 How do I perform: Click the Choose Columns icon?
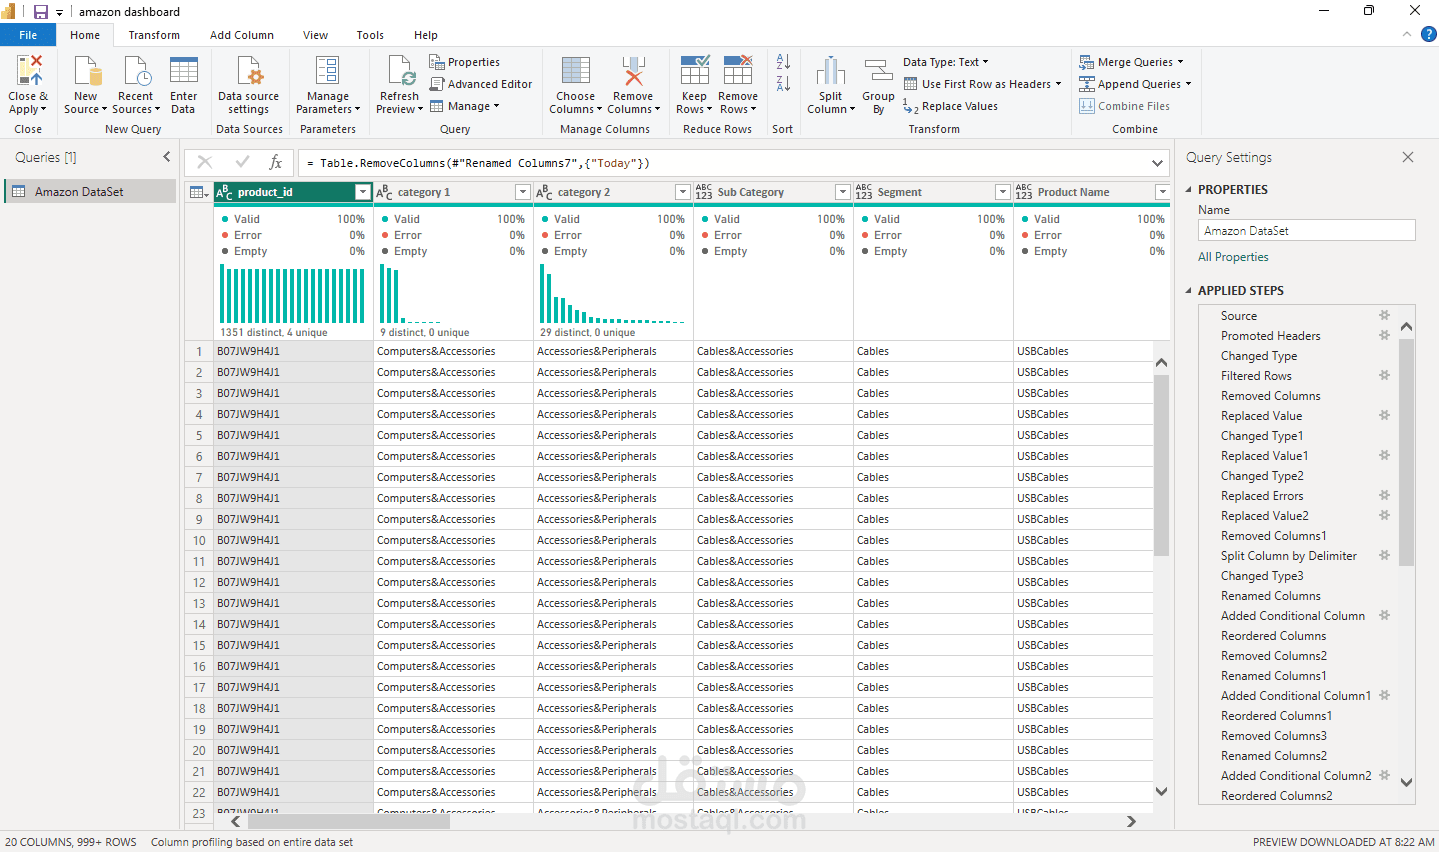pyautogui.click(x=575, y=72)
